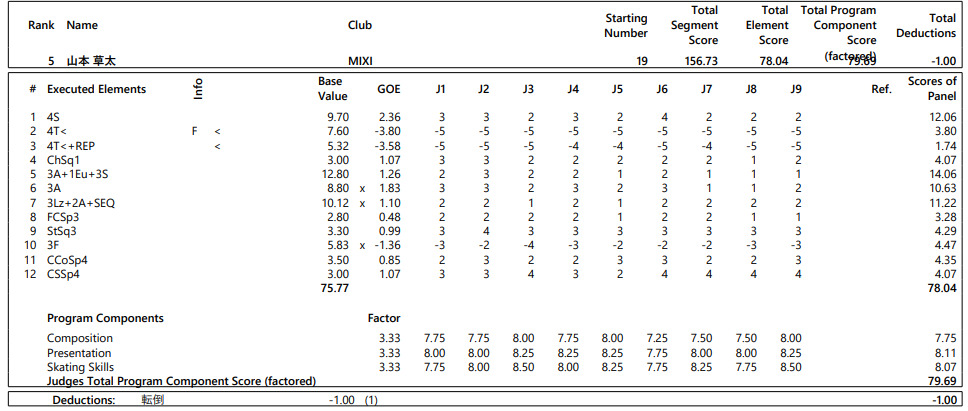This screenshot has height=411, width=968.
Task: Select the Base Value column header
Action: [332, 88]
